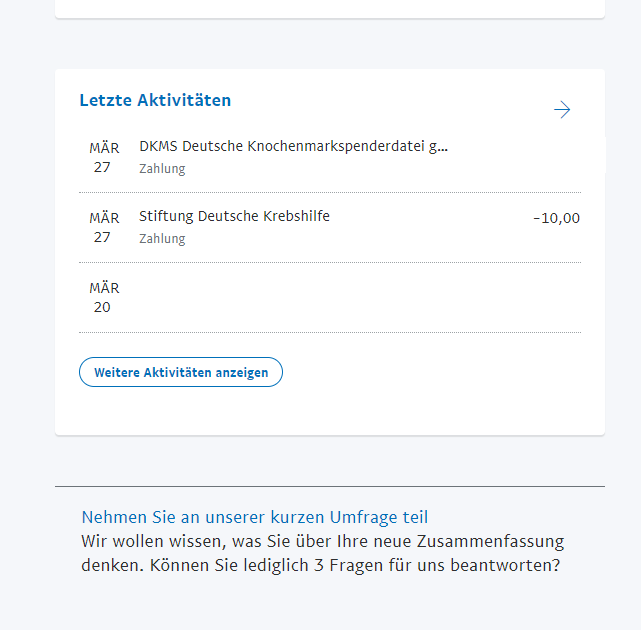Click the Zahlung label under DKMS

pyautogui.click(x=162, y=168)
